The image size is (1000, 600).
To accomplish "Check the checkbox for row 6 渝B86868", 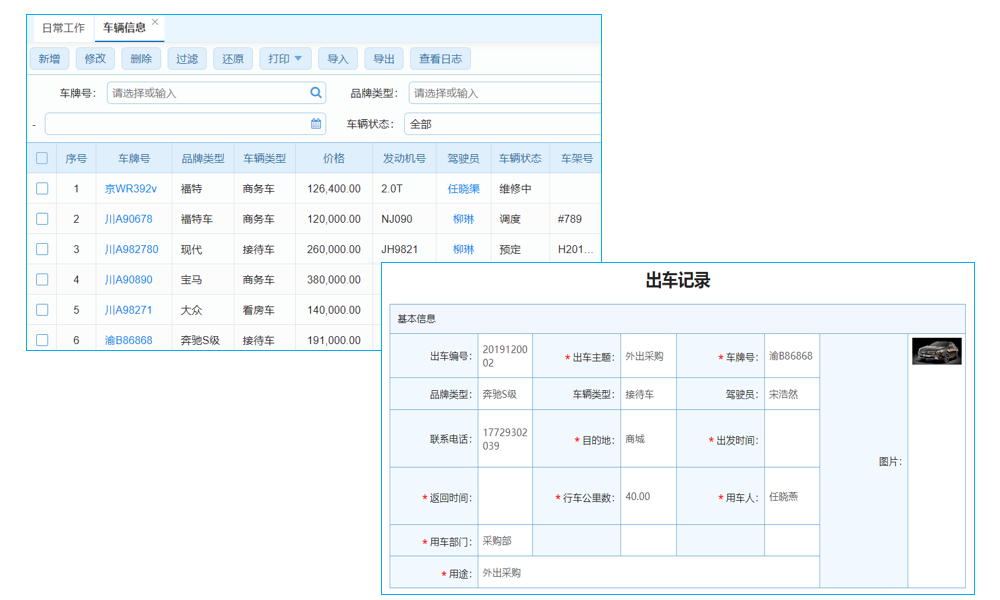I will (42, 339).
